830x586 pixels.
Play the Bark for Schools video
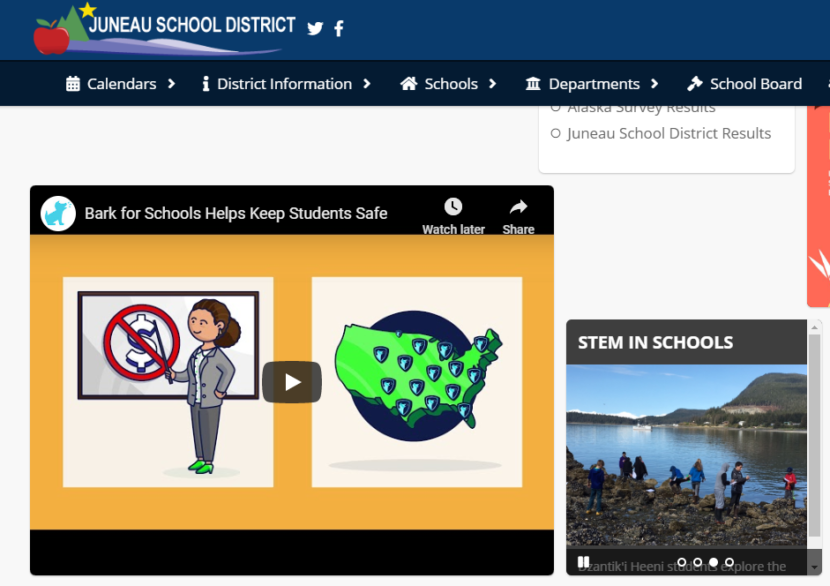click(x=291, y=382)
